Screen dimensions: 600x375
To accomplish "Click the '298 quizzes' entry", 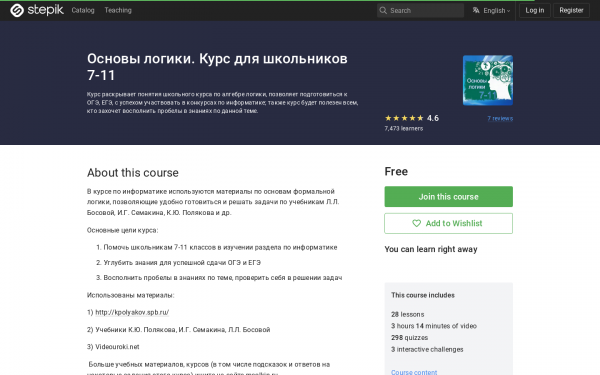I will click(x=409, y=338).
